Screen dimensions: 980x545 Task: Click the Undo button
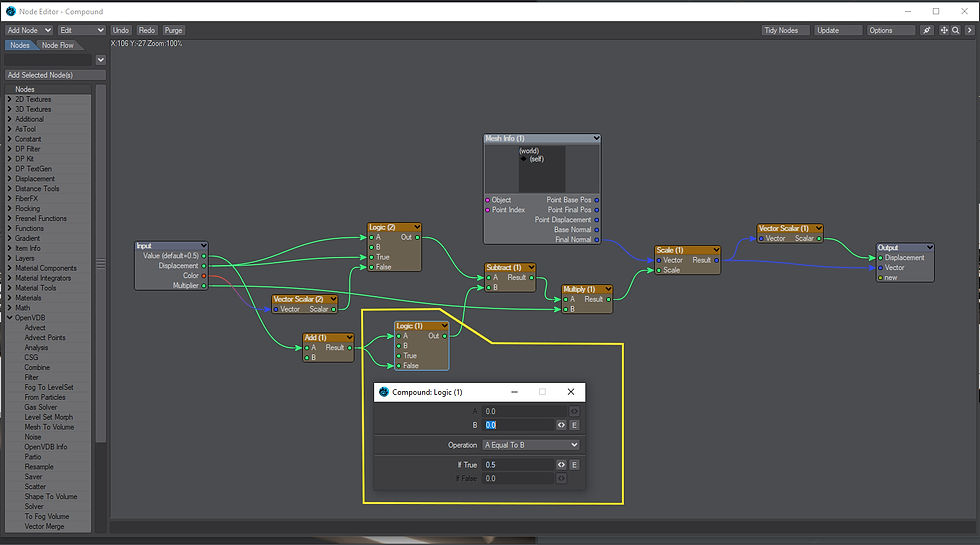tap(121, 30)
